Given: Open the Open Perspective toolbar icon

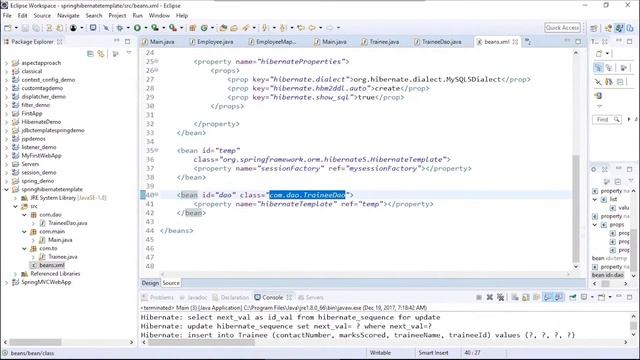Looking at the screenshot, I should [594, 28].
